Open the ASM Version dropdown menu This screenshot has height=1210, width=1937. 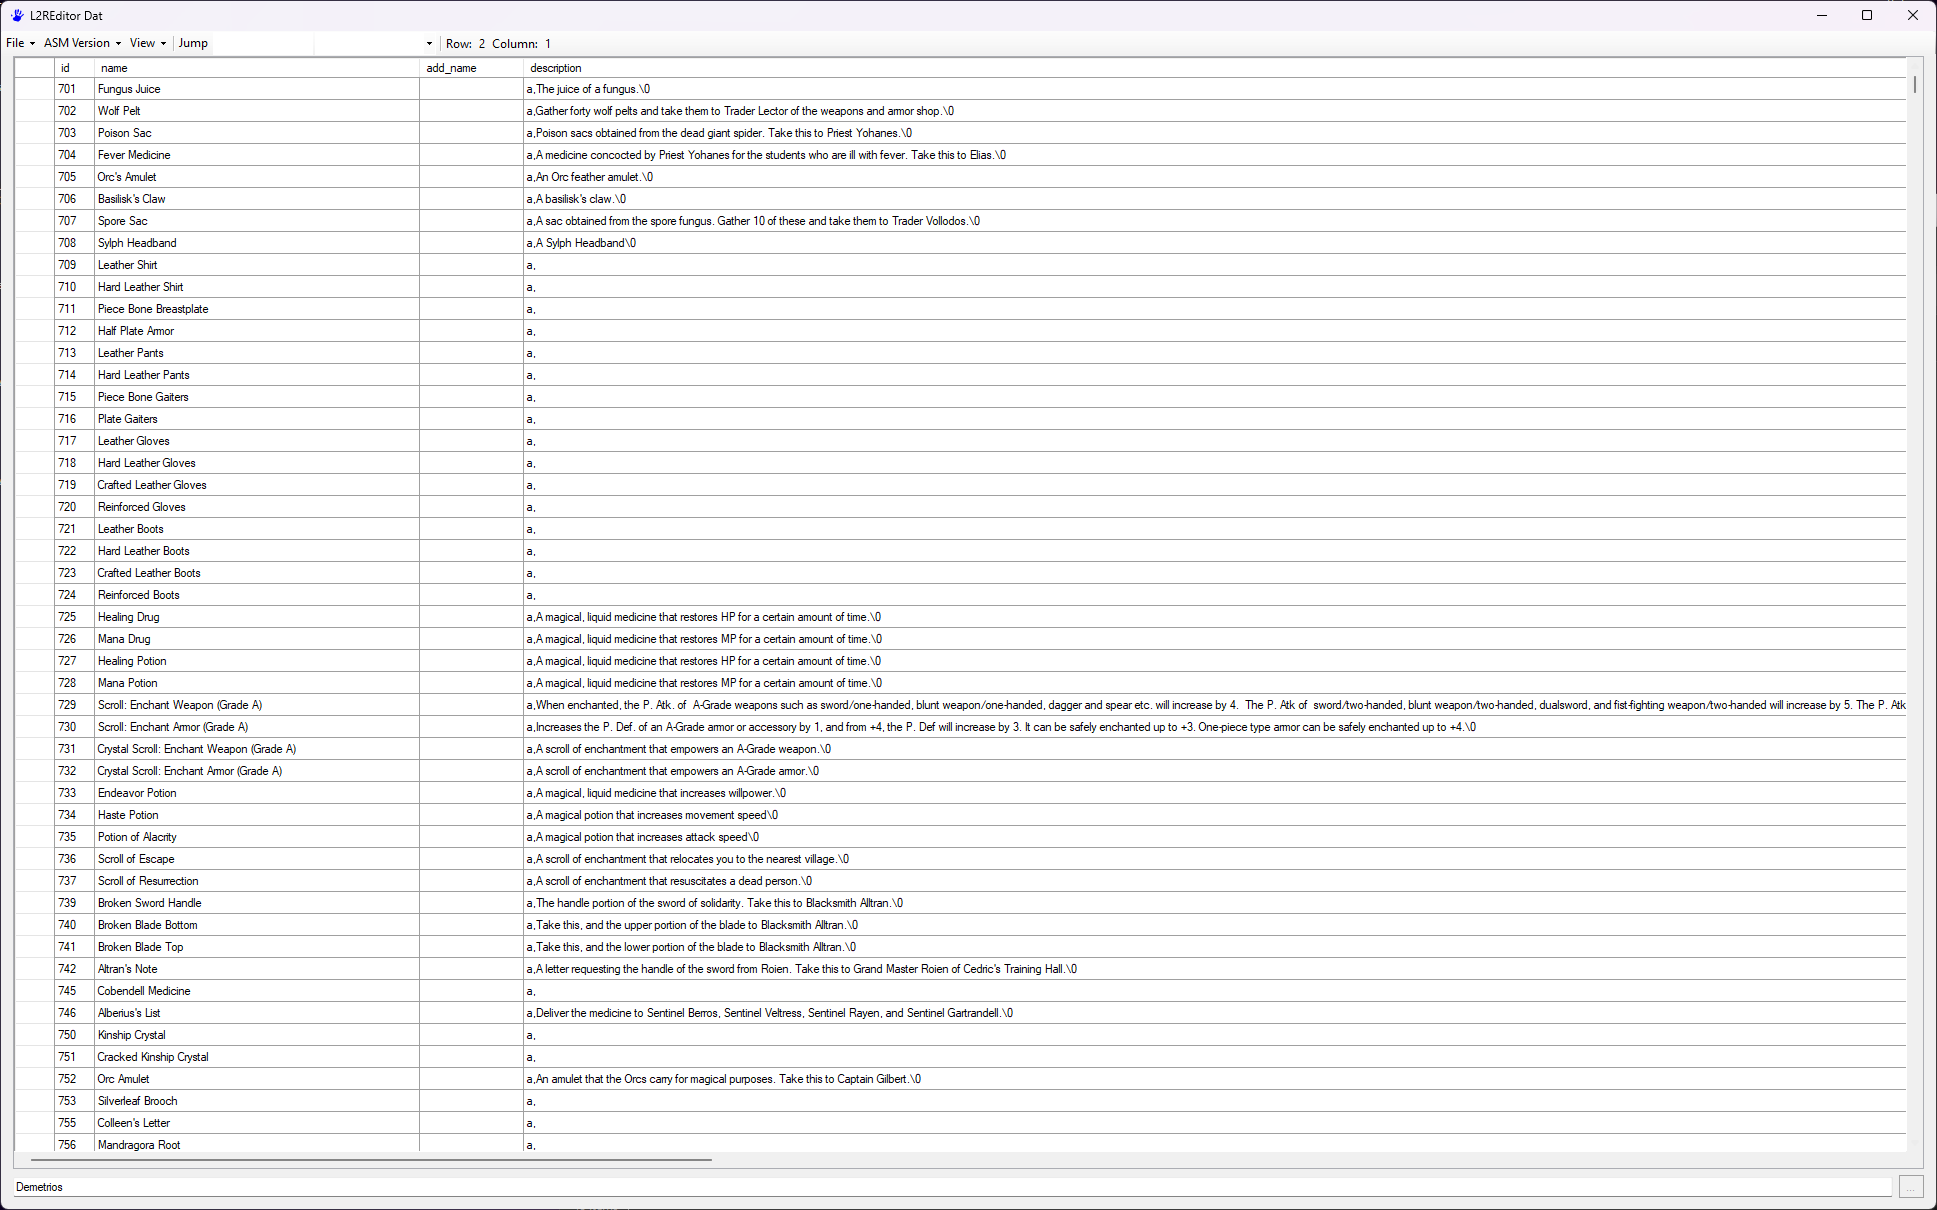[x=82, y=43]
